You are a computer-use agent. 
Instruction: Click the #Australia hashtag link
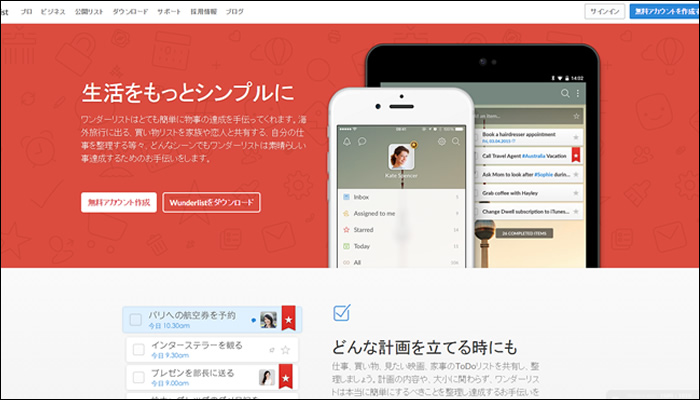tap(533, 156)
